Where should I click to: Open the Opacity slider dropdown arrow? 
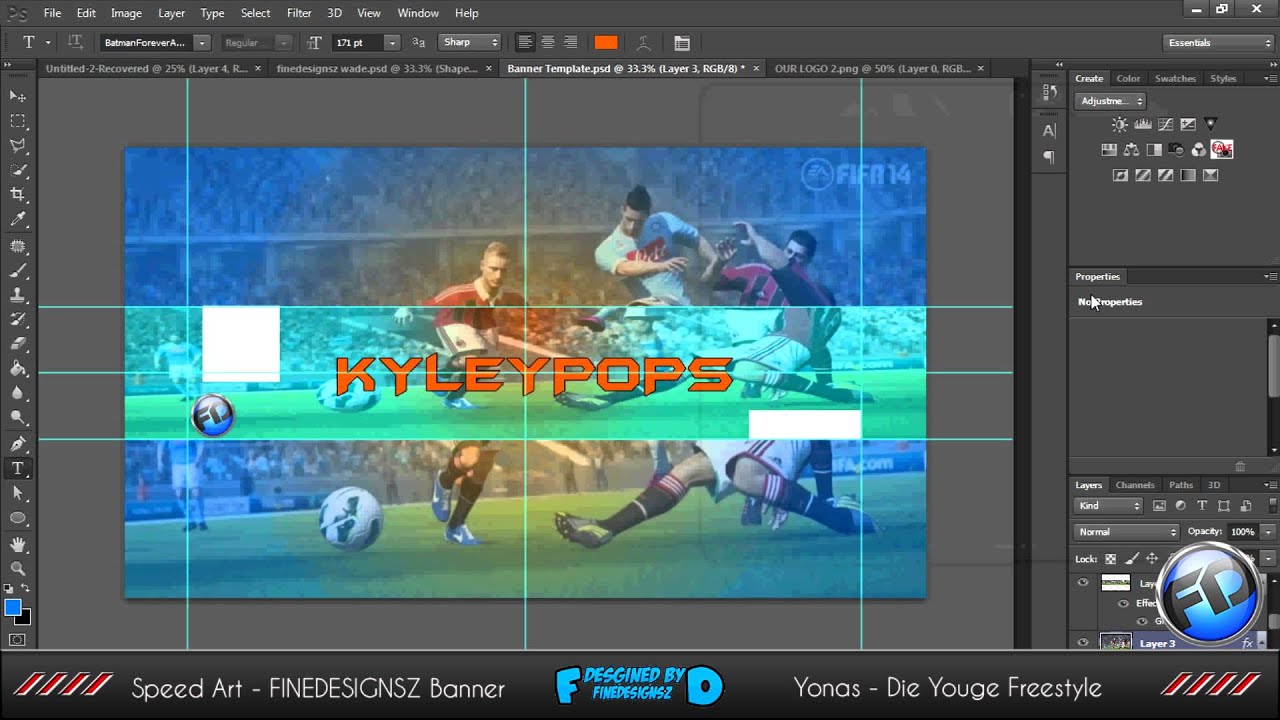pyautogui.click(x=1268, y=532)
